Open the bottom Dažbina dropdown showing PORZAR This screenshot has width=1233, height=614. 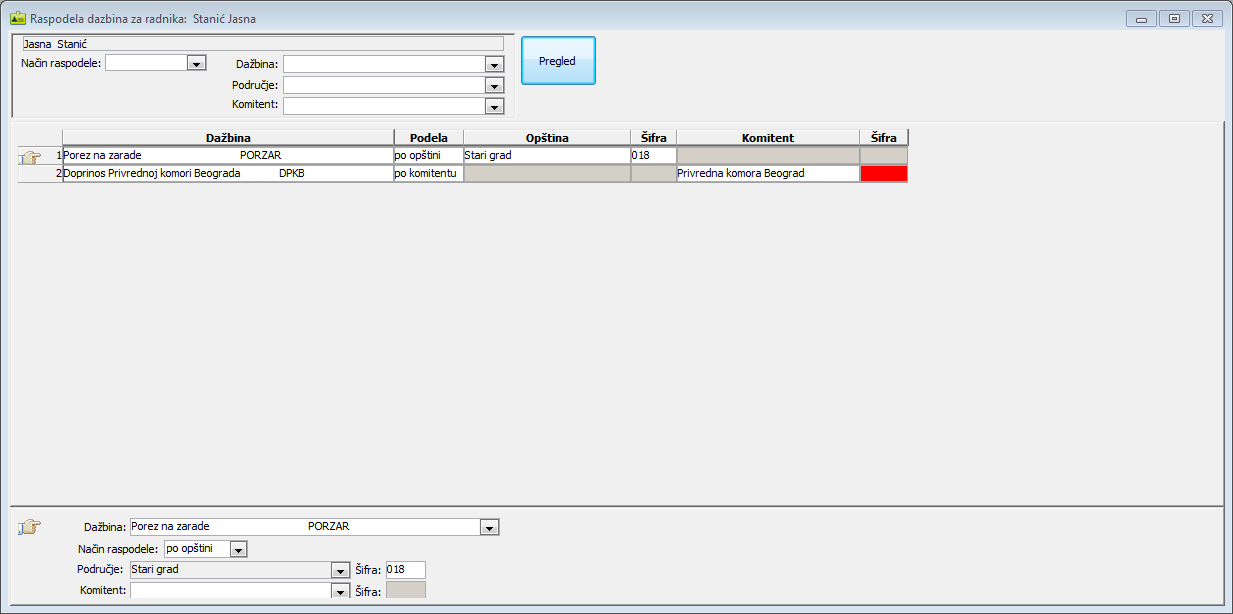point(488,527)
